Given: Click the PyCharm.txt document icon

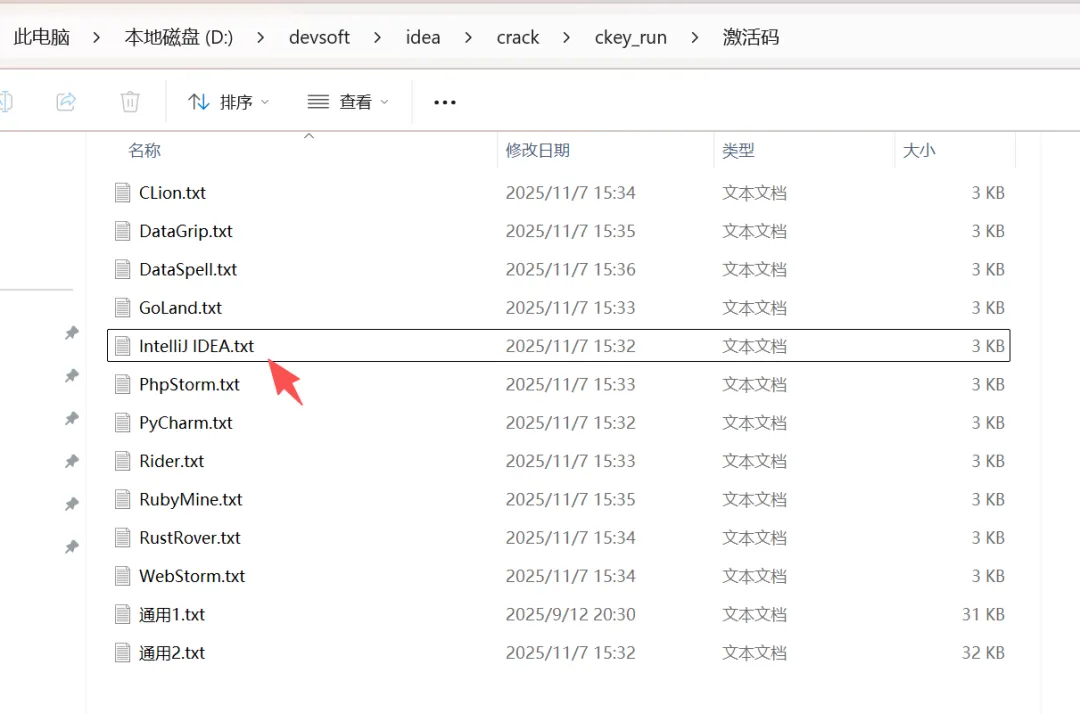Looking at the screenshot, I should [x=123, y=423].
